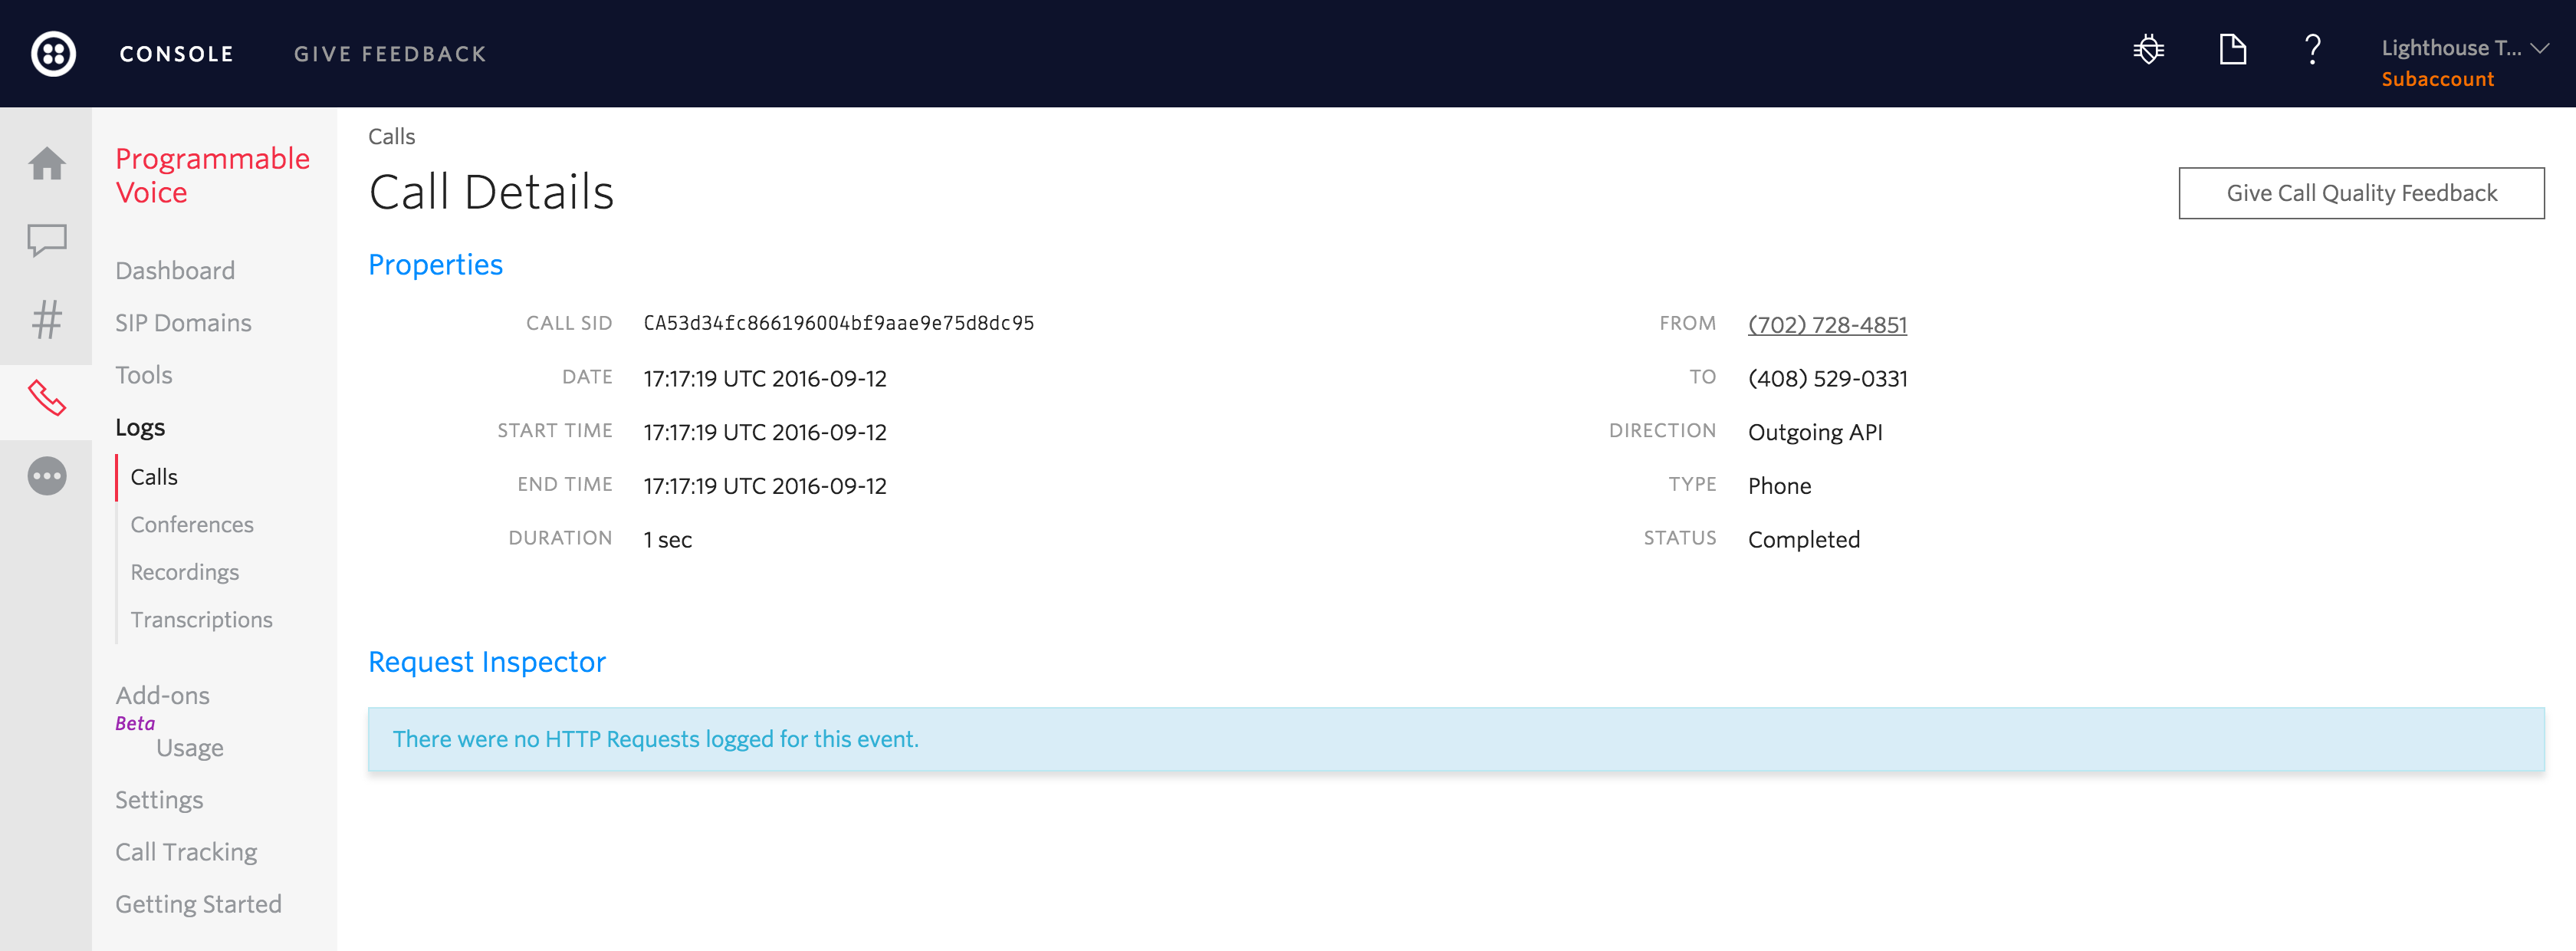
Task: Open Add-ons Beta in the sidebar
Action: (x=162, y=707)
